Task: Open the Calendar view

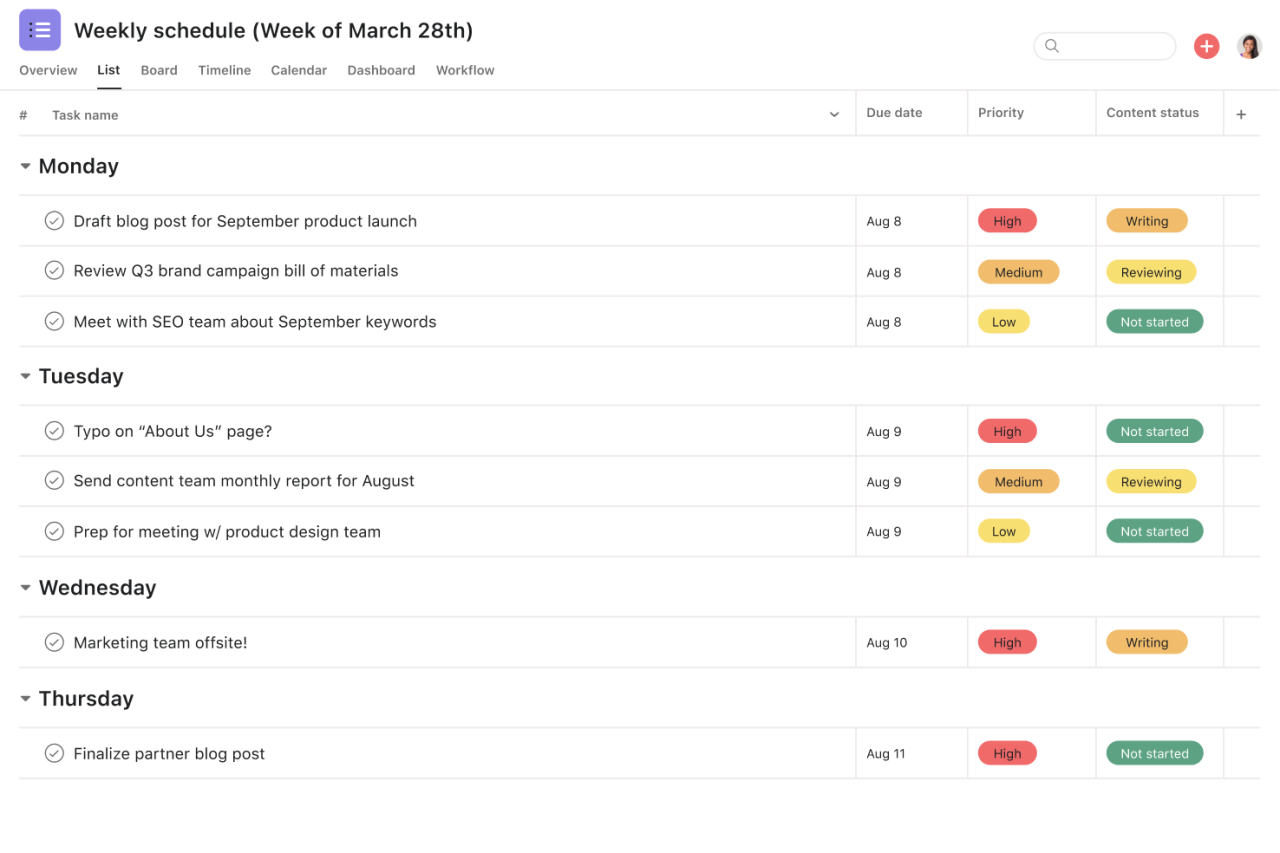Action: point(298,70)
